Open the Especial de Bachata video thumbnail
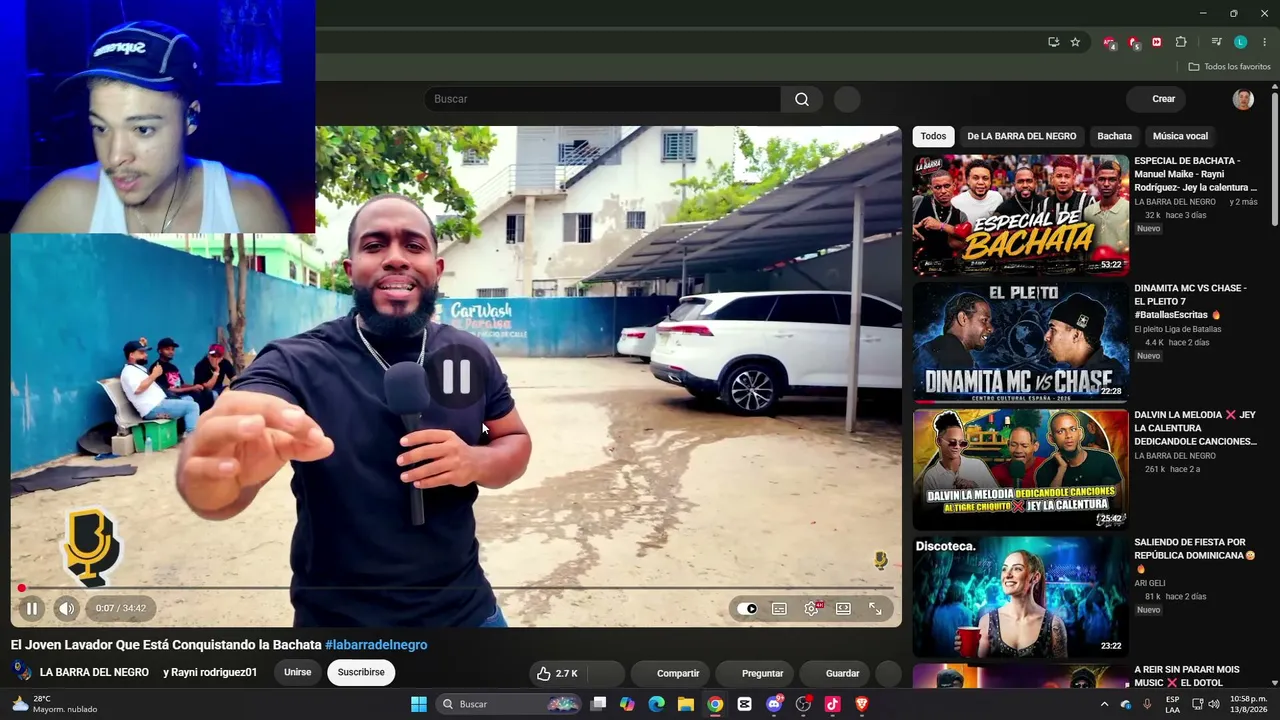 point(1020,215)
